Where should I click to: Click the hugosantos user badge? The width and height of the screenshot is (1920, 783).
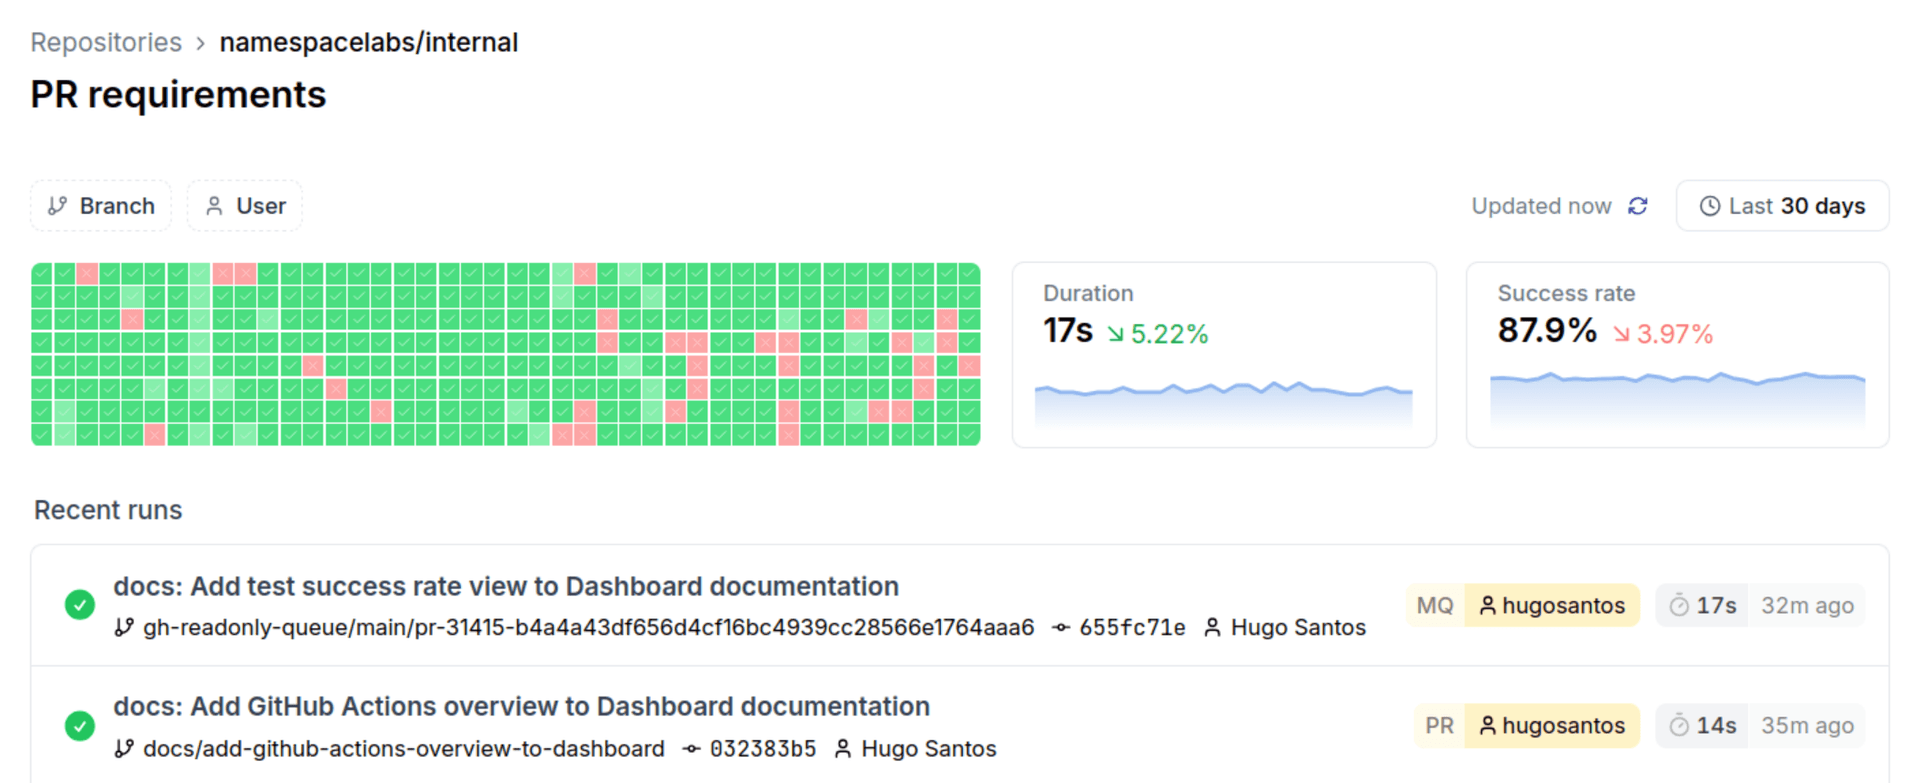pos(1552,605)
